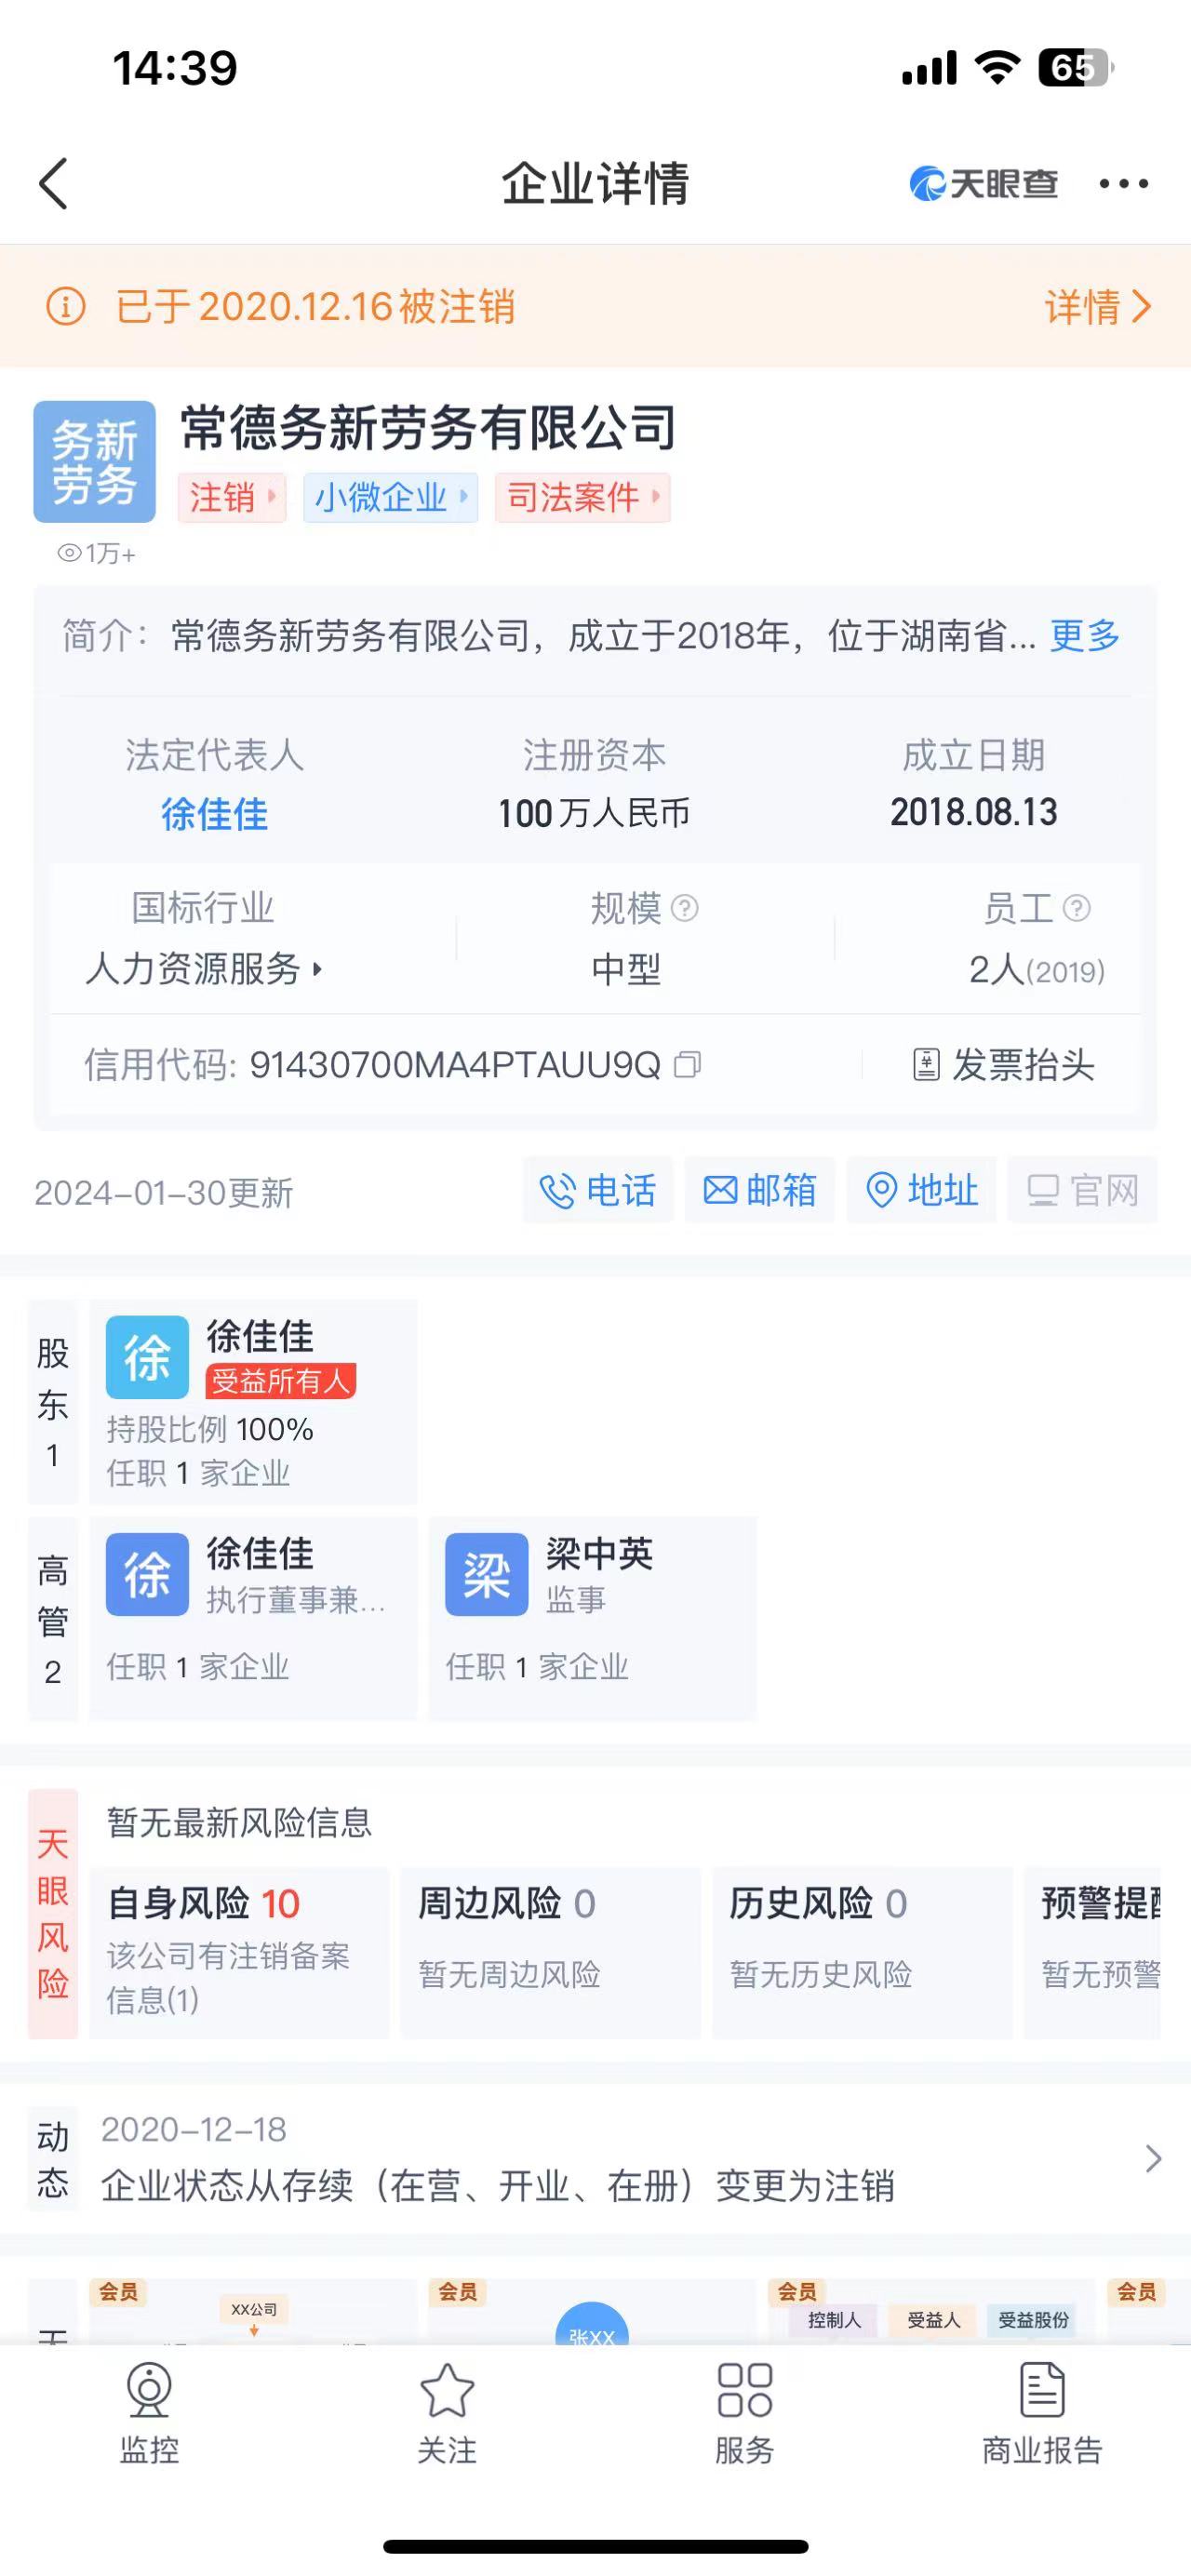Tap the 规模 help question-mark icon
The height and width of the screenshot is (2576, 1191).
(x=685, y=908)
